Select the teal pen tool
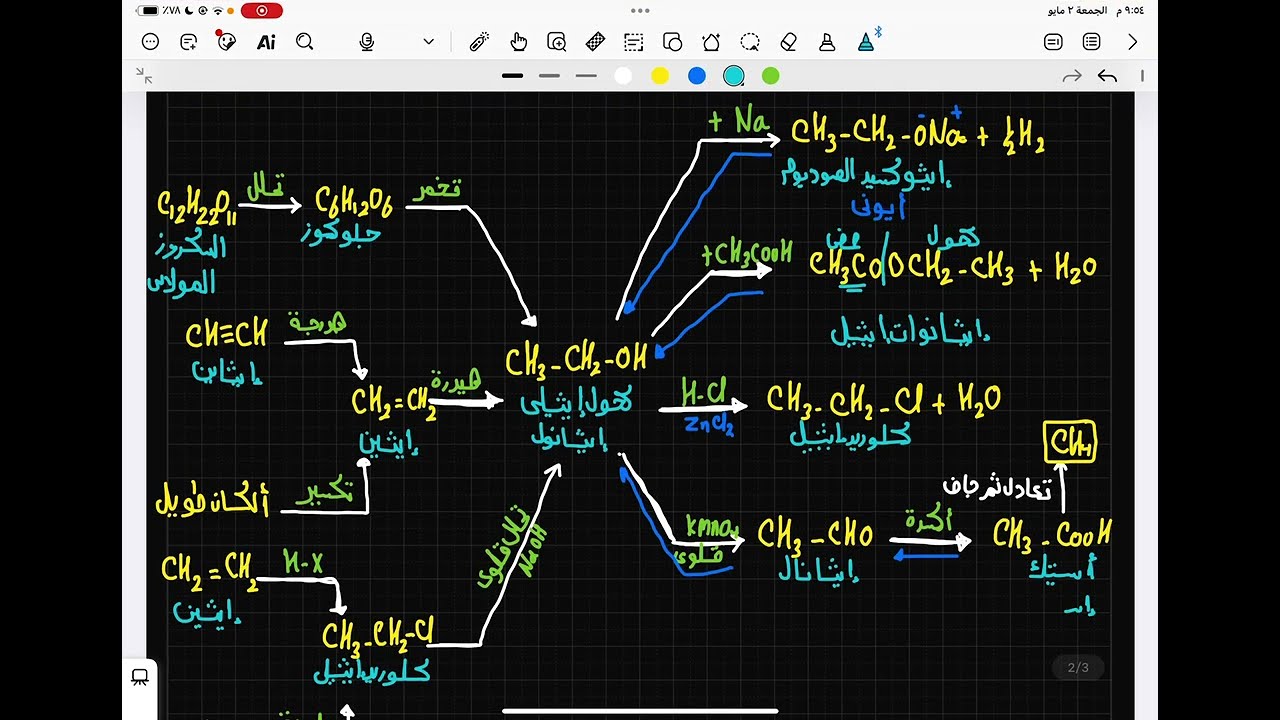 coord(866,42)
